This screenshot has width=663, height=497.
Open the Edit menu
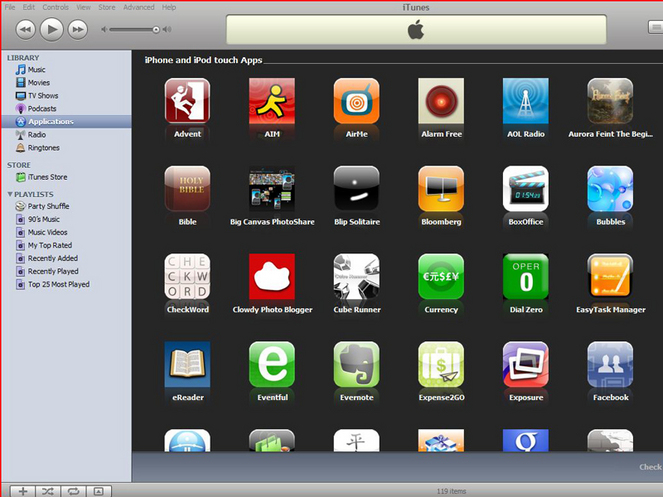(29, 7)
